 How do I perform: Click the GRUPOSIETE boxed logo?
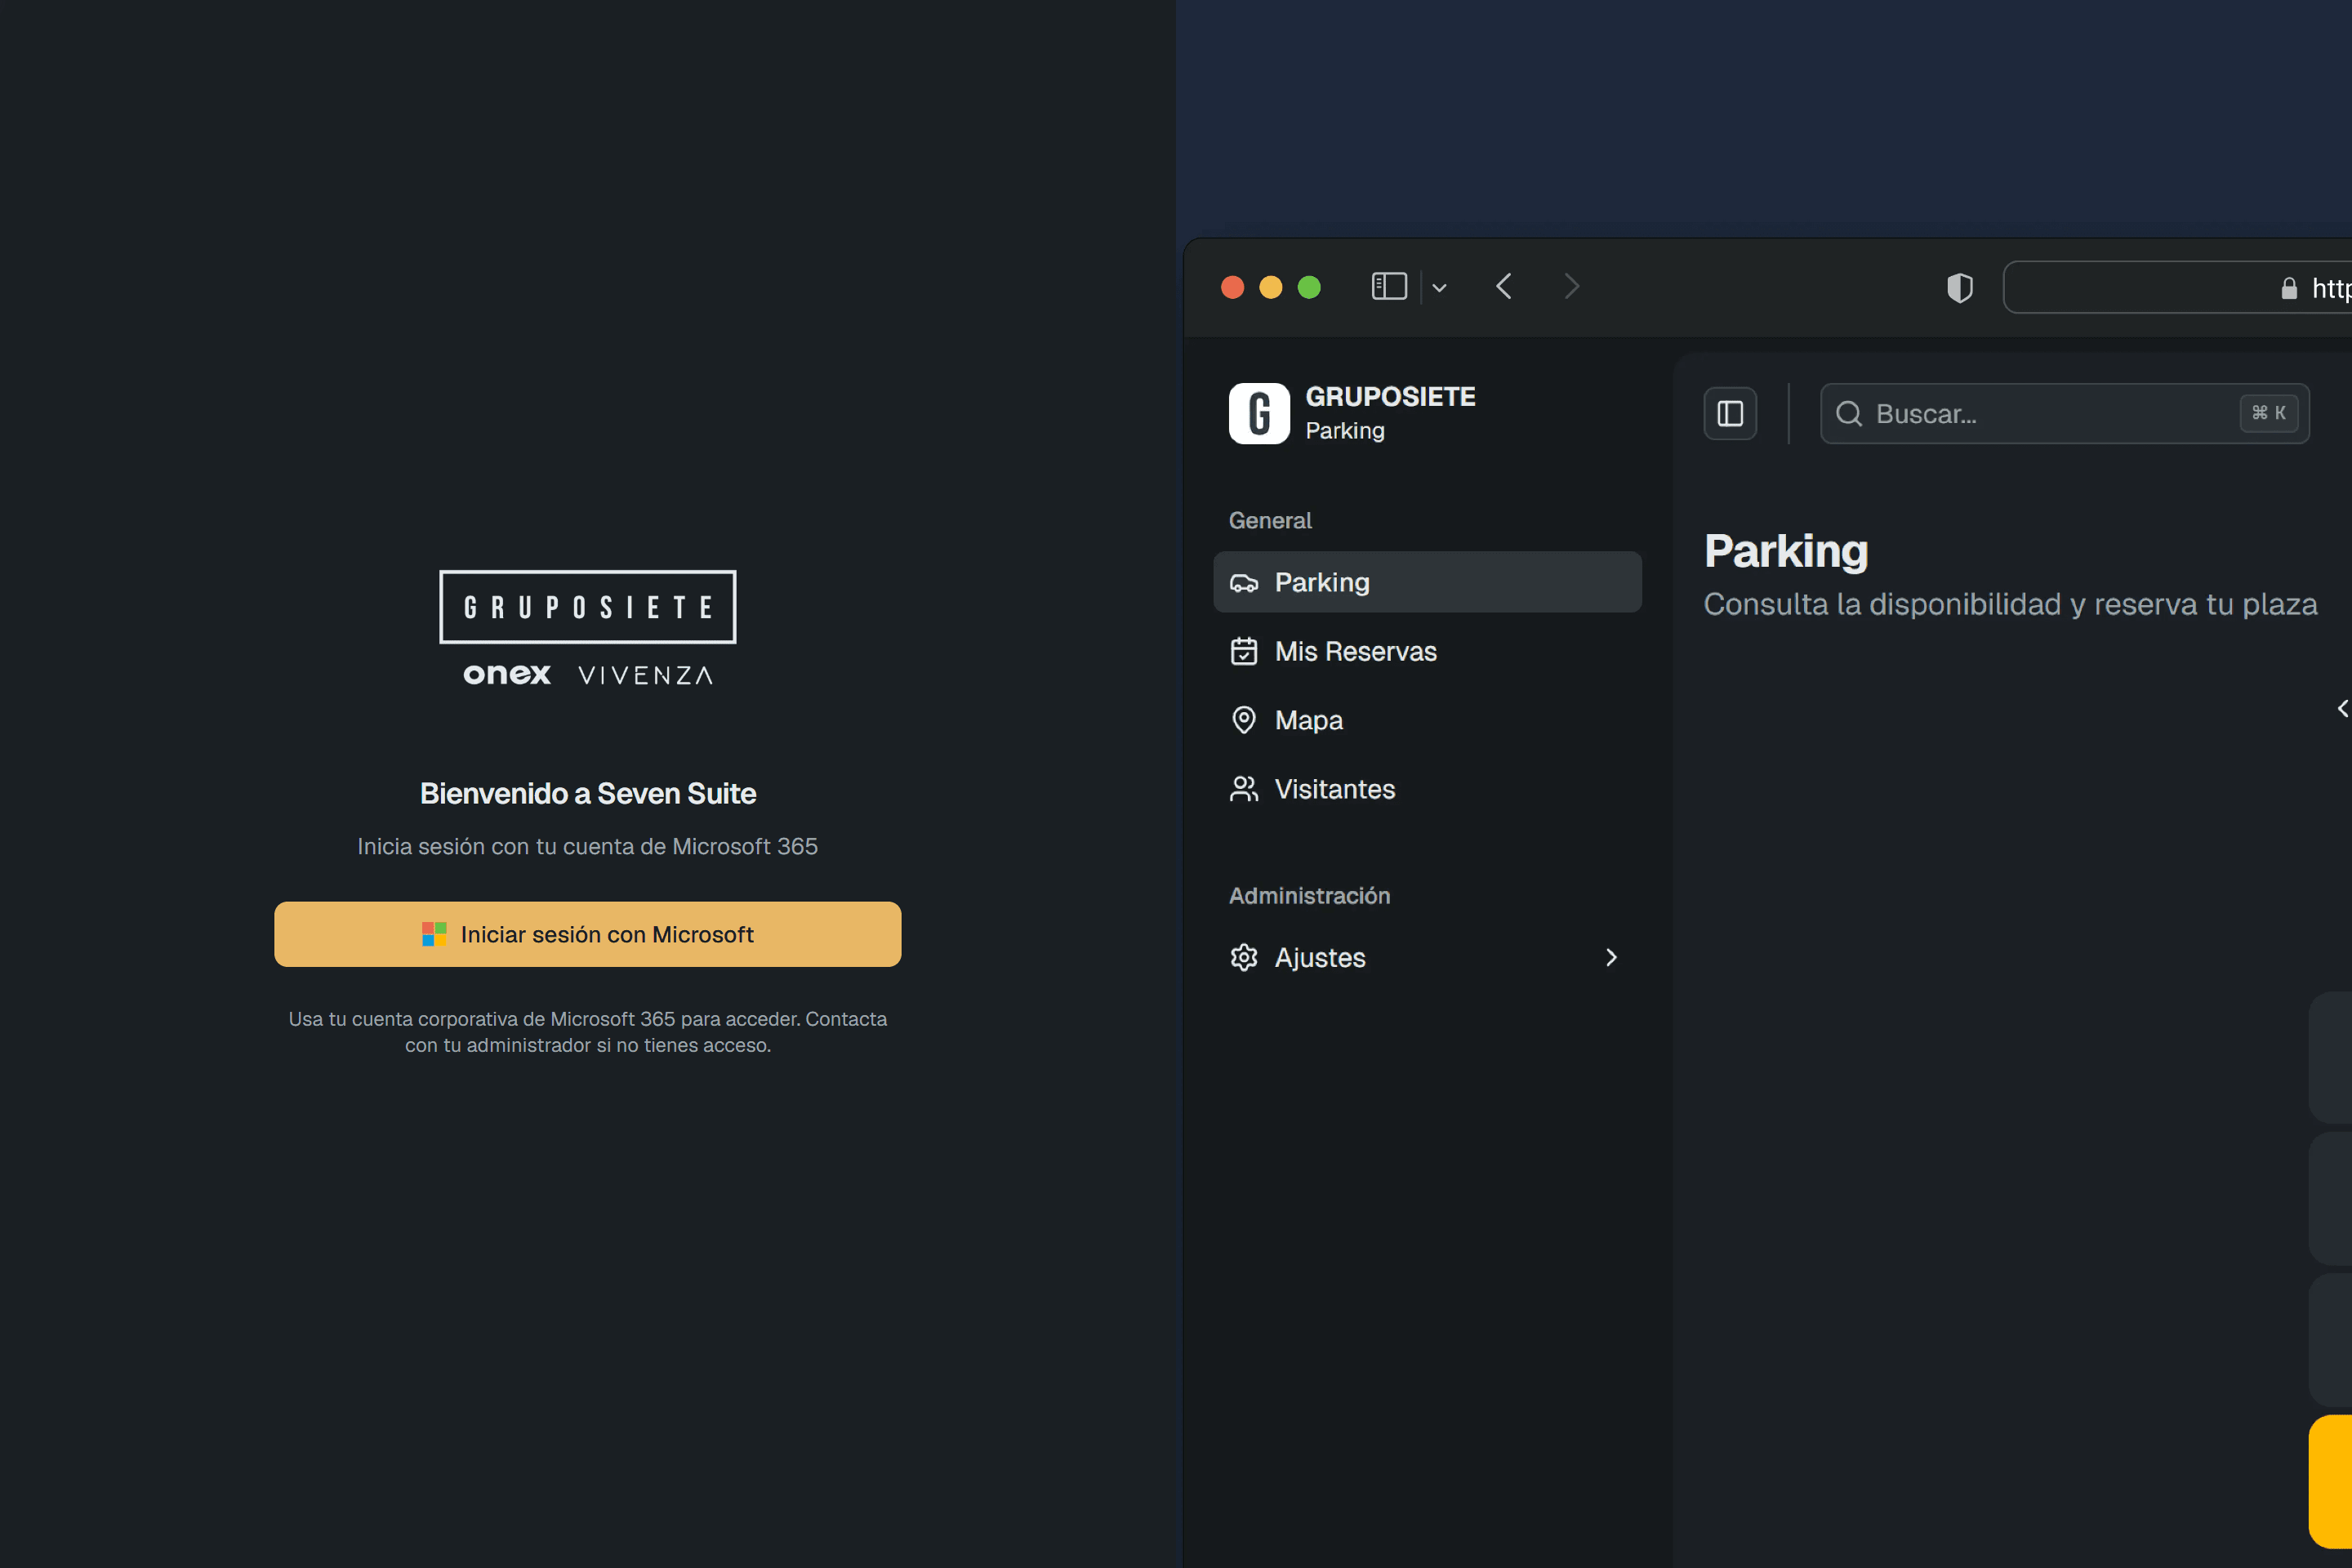[588, 607]
